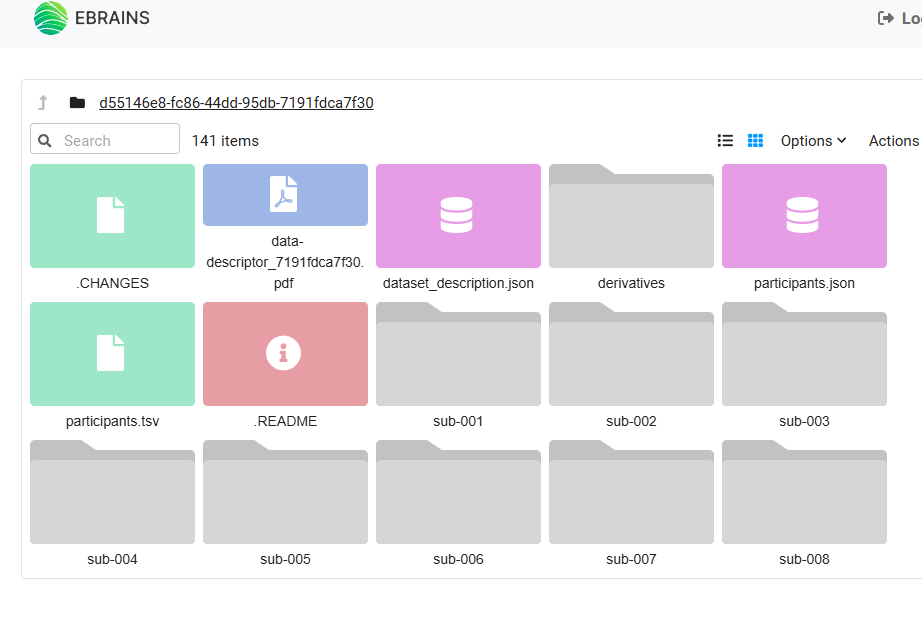
Task: Click the EBRAINS brand name text
Action: pyautogui.click(x=112, y=18)
